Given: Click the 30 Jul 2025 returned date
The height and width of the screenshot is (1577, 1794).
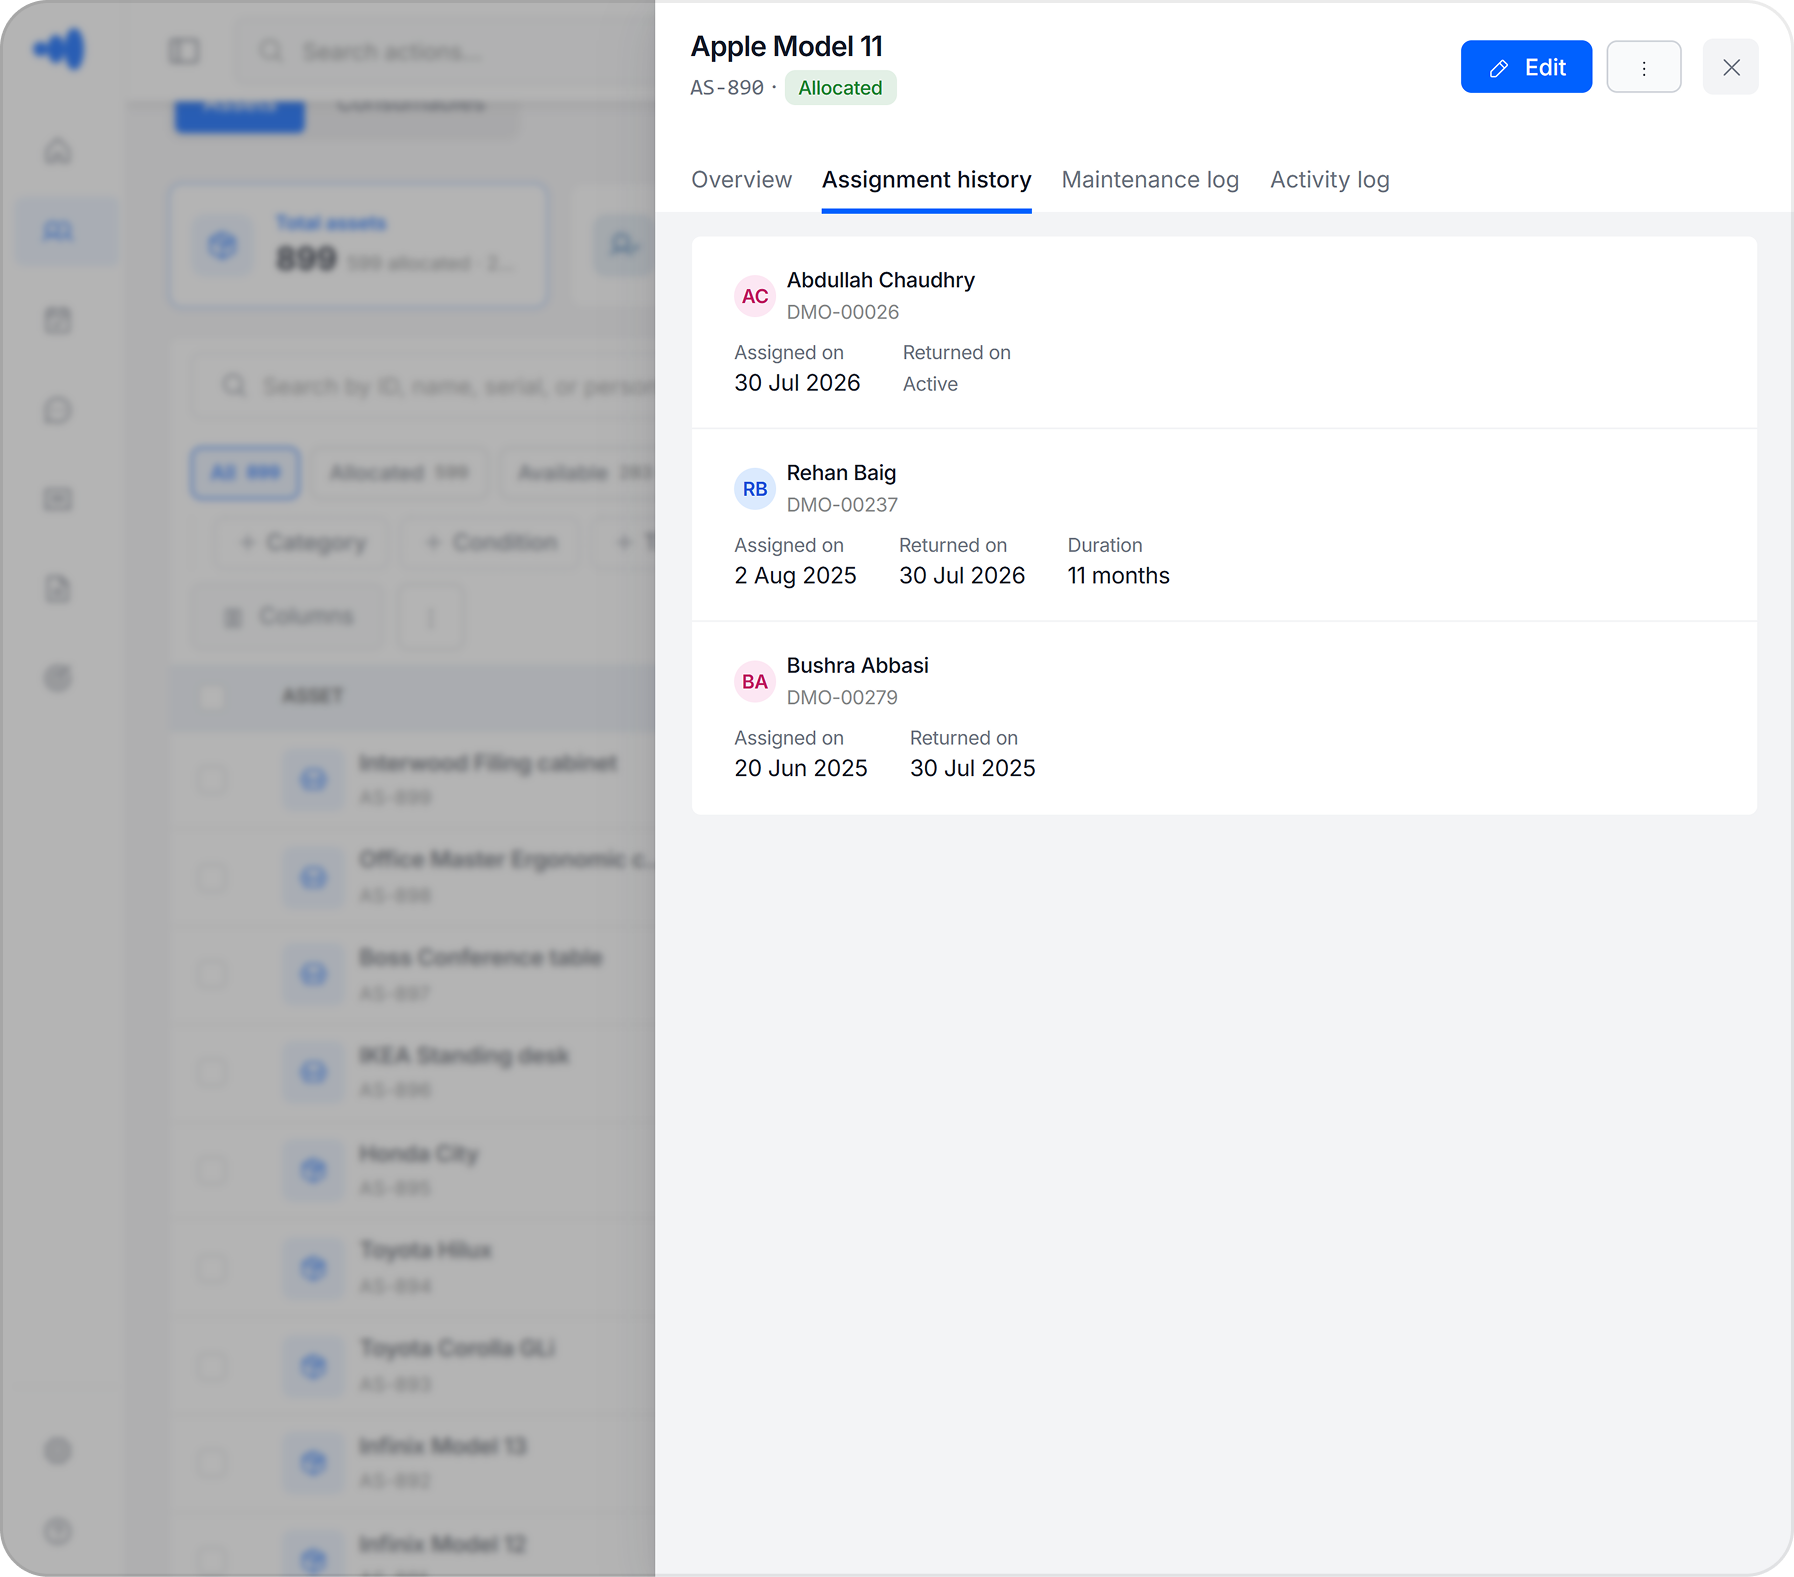Looking at the screenshot, I should pos(972,769).
